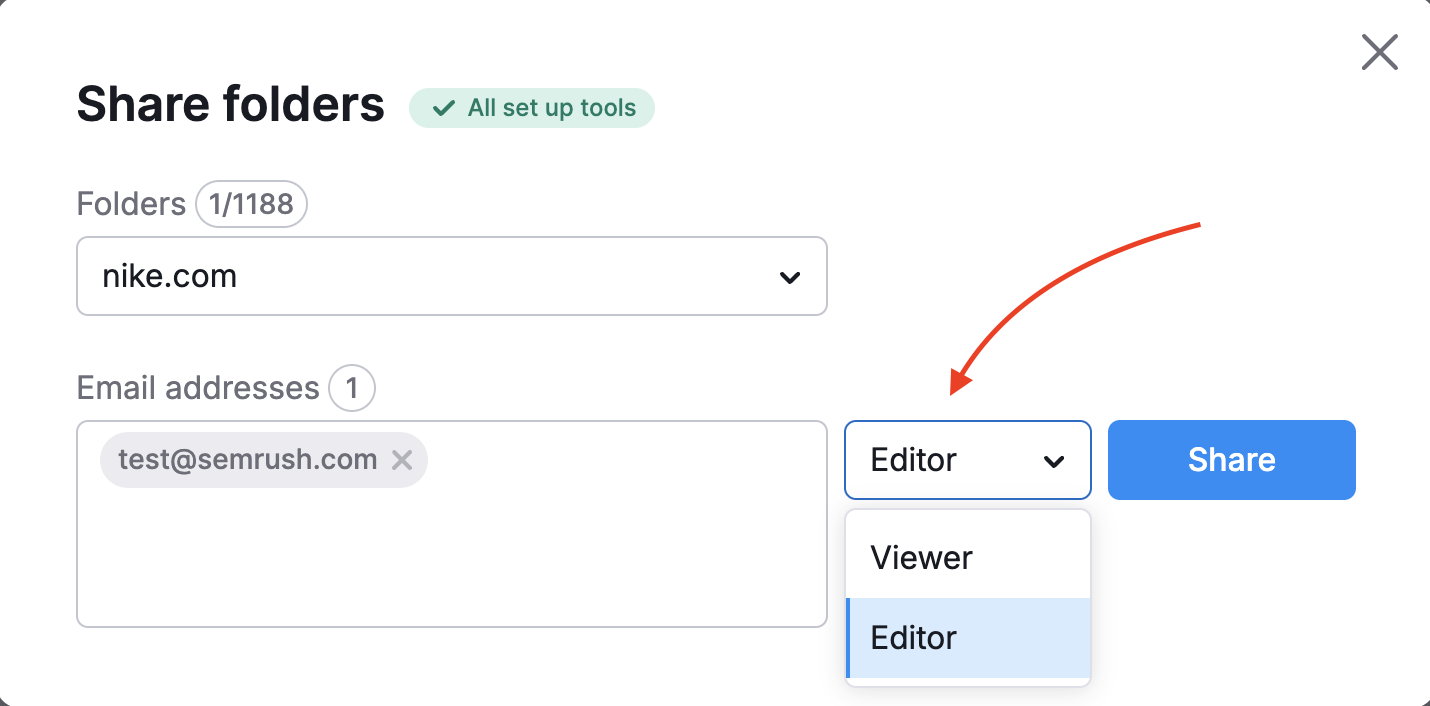Image resolution: width=1430 pixels, height=706 pixels.
Task: Click the test@semrush.com email tag text
Action: point(247,460)
